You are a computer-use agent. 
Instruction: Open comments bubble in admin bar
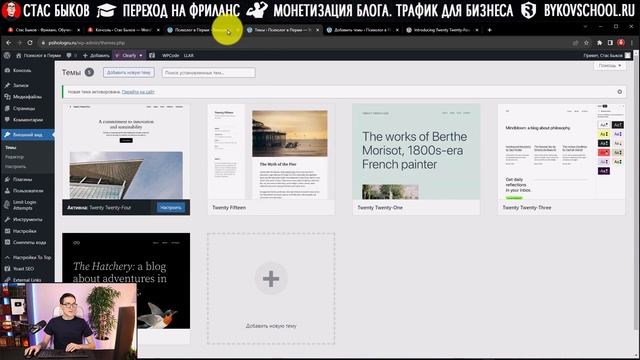click(71, 56)
